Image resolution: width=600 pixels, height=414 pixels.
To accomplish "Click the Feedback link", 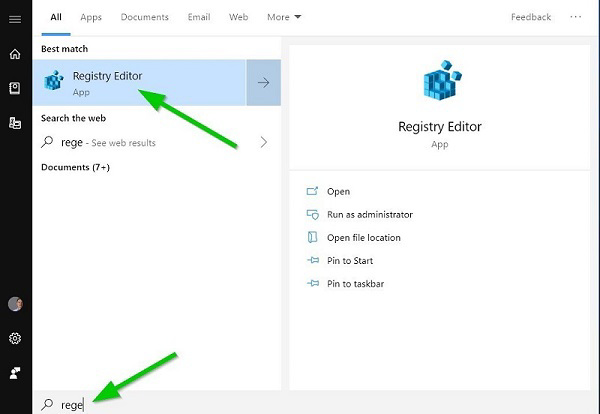I will 531,17.
